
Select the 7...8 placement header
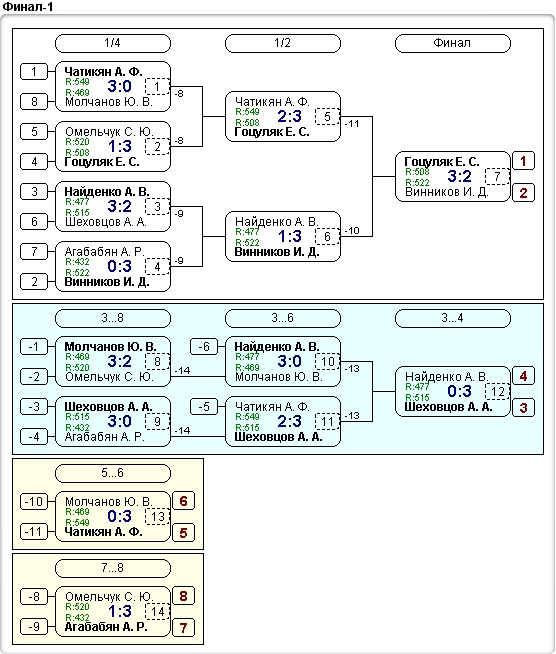113,568
